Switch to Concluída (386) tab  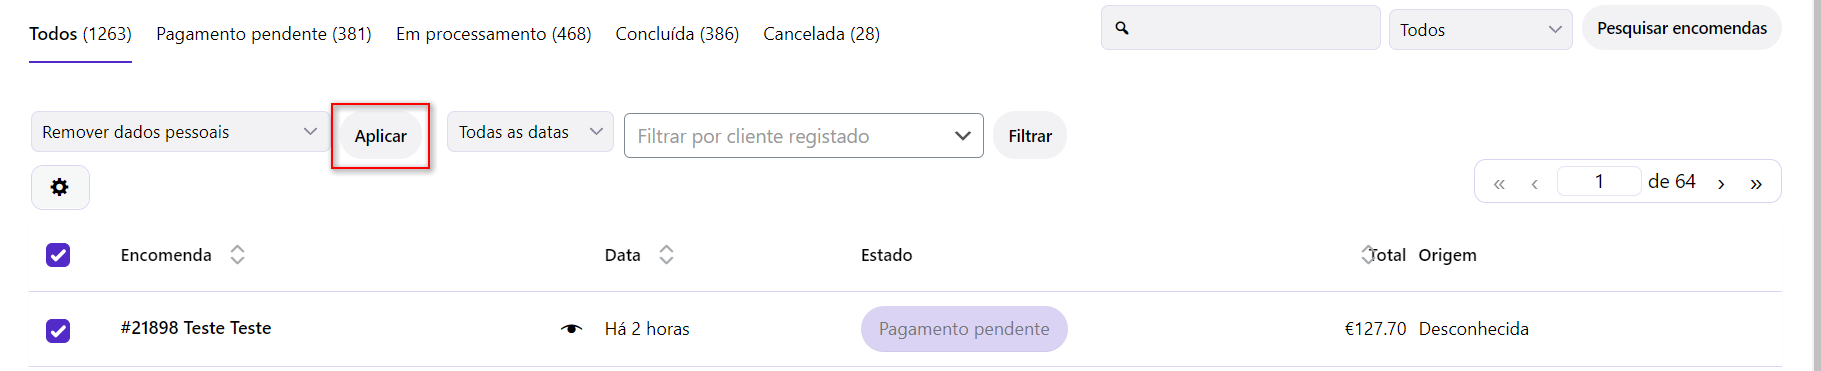pyautogui.click(x=677, y=34)
